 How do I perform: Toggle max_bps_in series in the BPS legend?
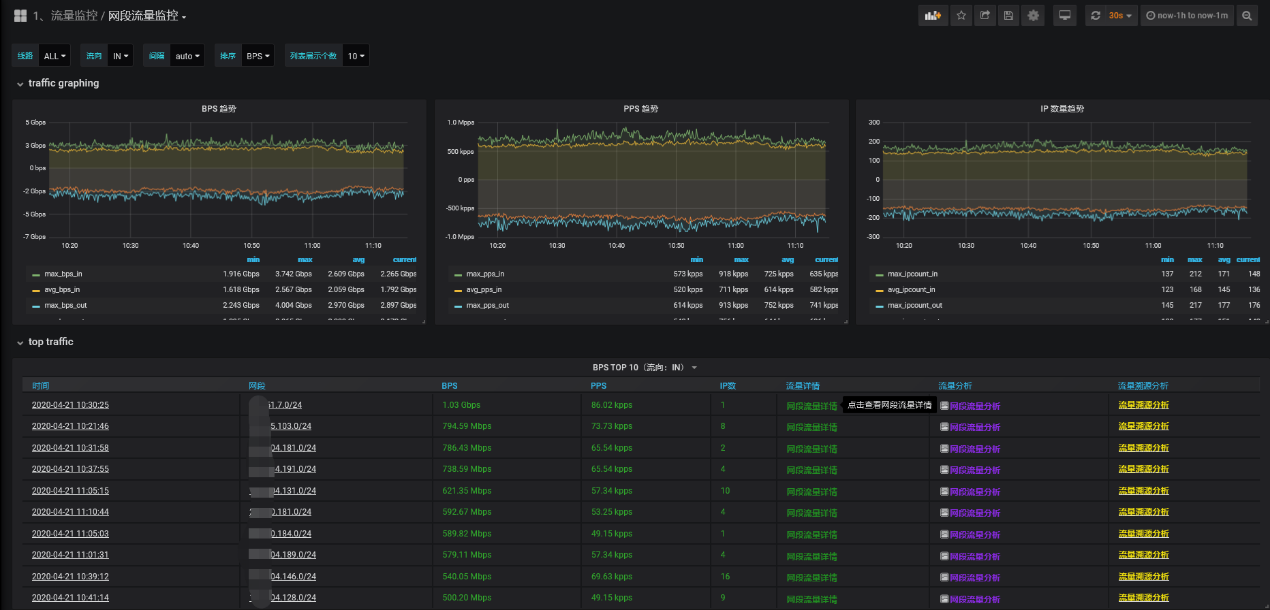pyautogui.click(x=65, y=273)
